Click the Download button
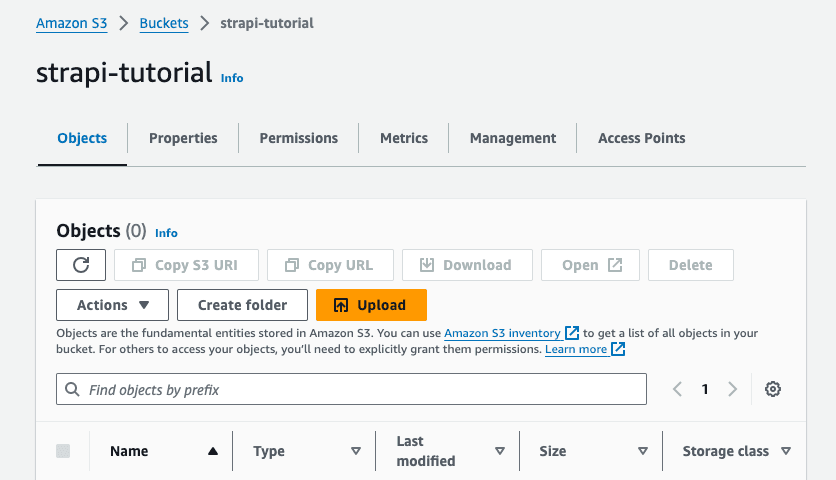Screen dimensions: 836x480 pyautogui.click(x=468, y=265)
